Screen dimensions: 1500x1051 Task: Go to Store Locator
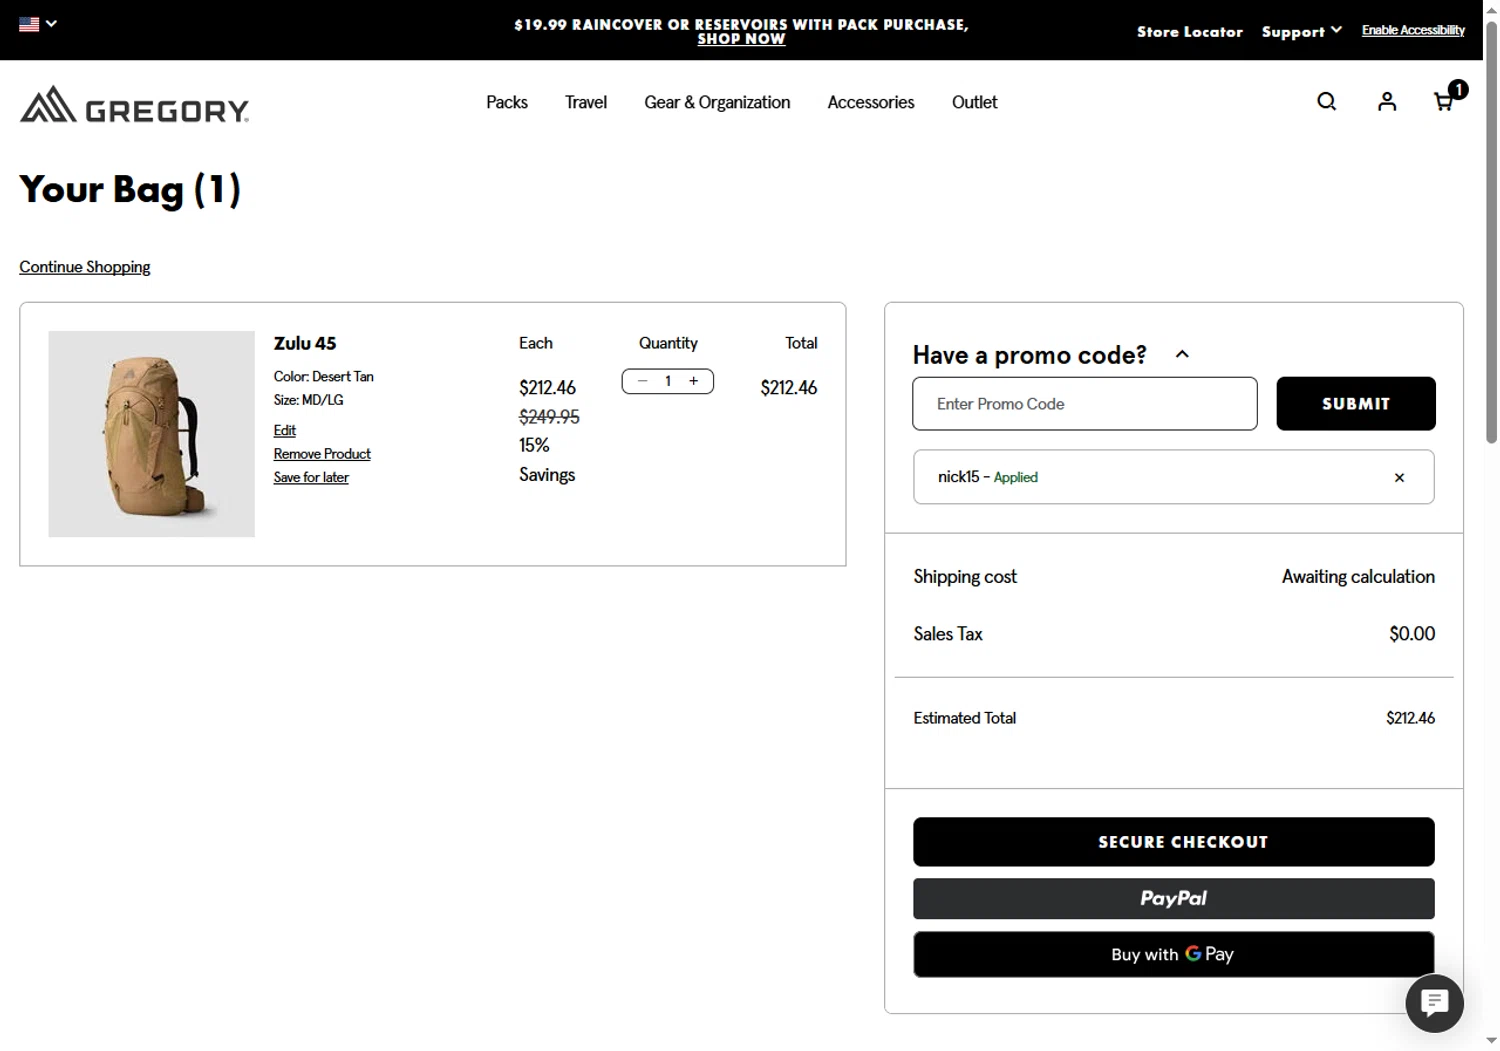click(1190, 31)
